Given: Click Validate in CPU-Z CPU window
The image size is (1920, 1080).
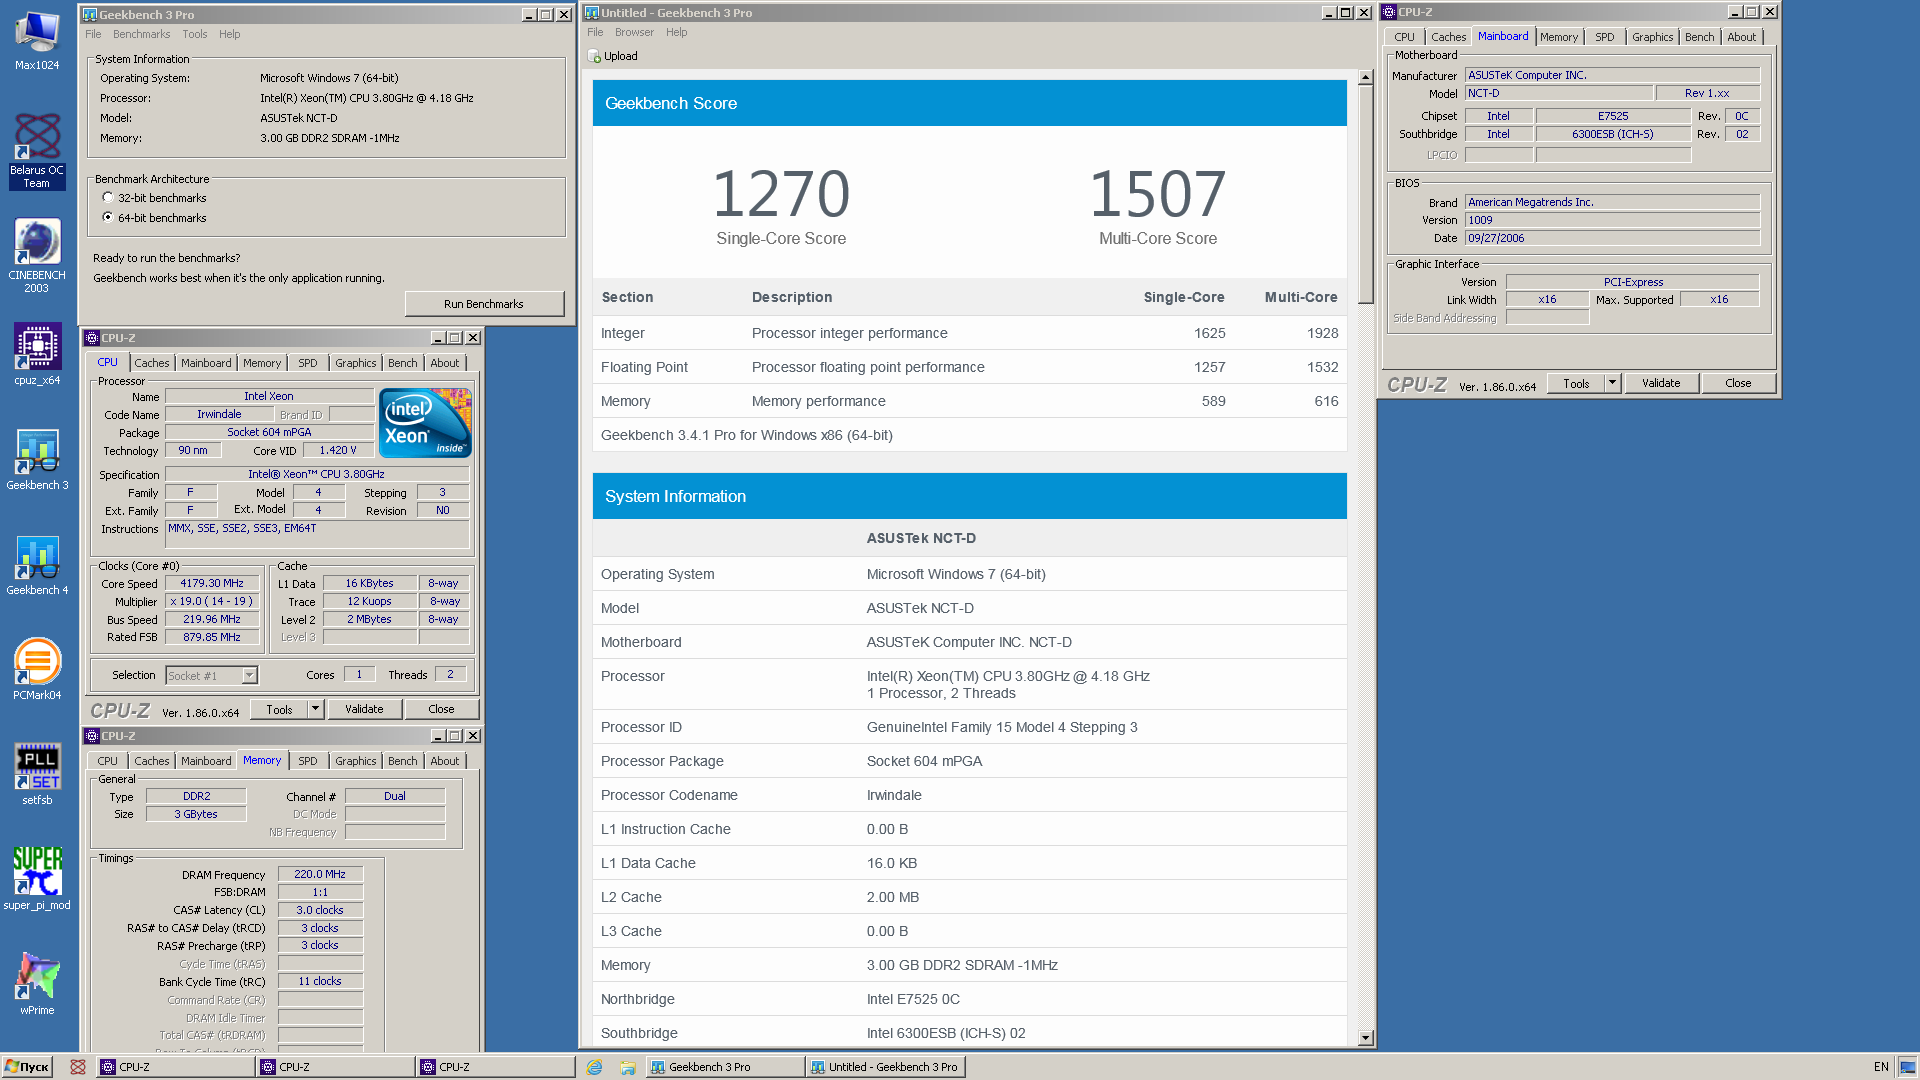Looking at the screenshot, I should coord(364,709).
